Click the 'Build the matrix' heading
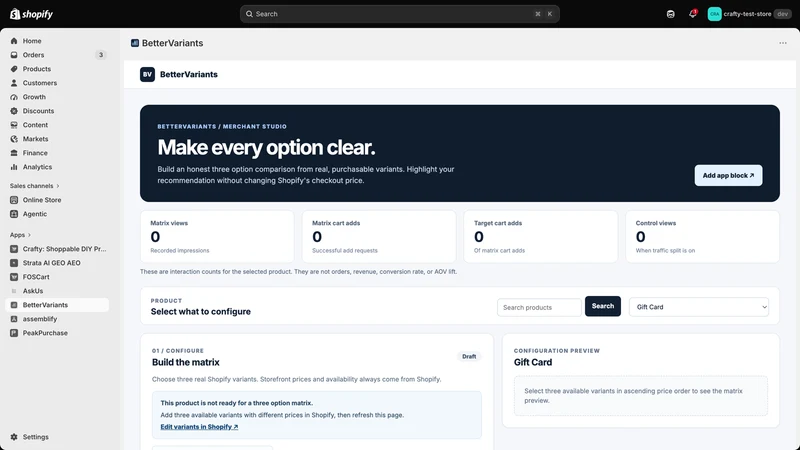 point(186,362)
